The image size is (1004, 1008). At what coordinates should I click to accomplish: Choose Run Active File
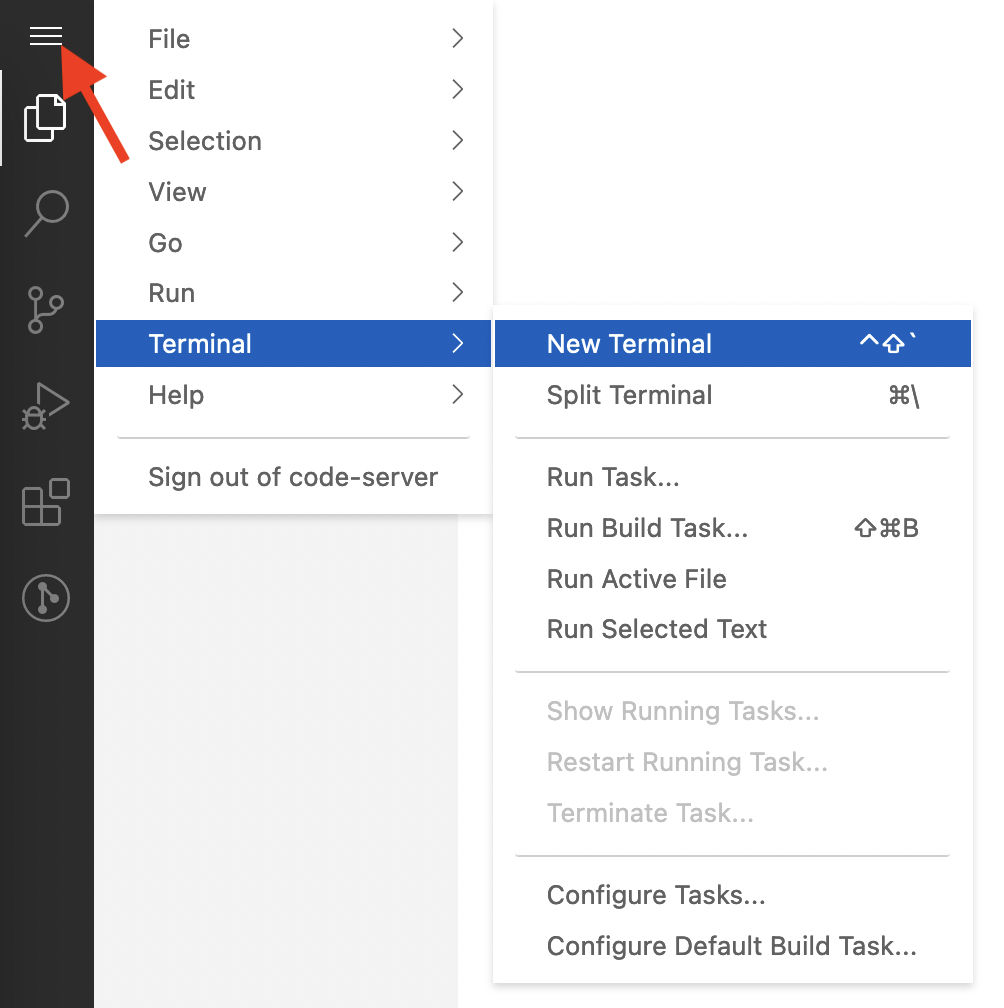pyautogui.click(x=636, y=579)
